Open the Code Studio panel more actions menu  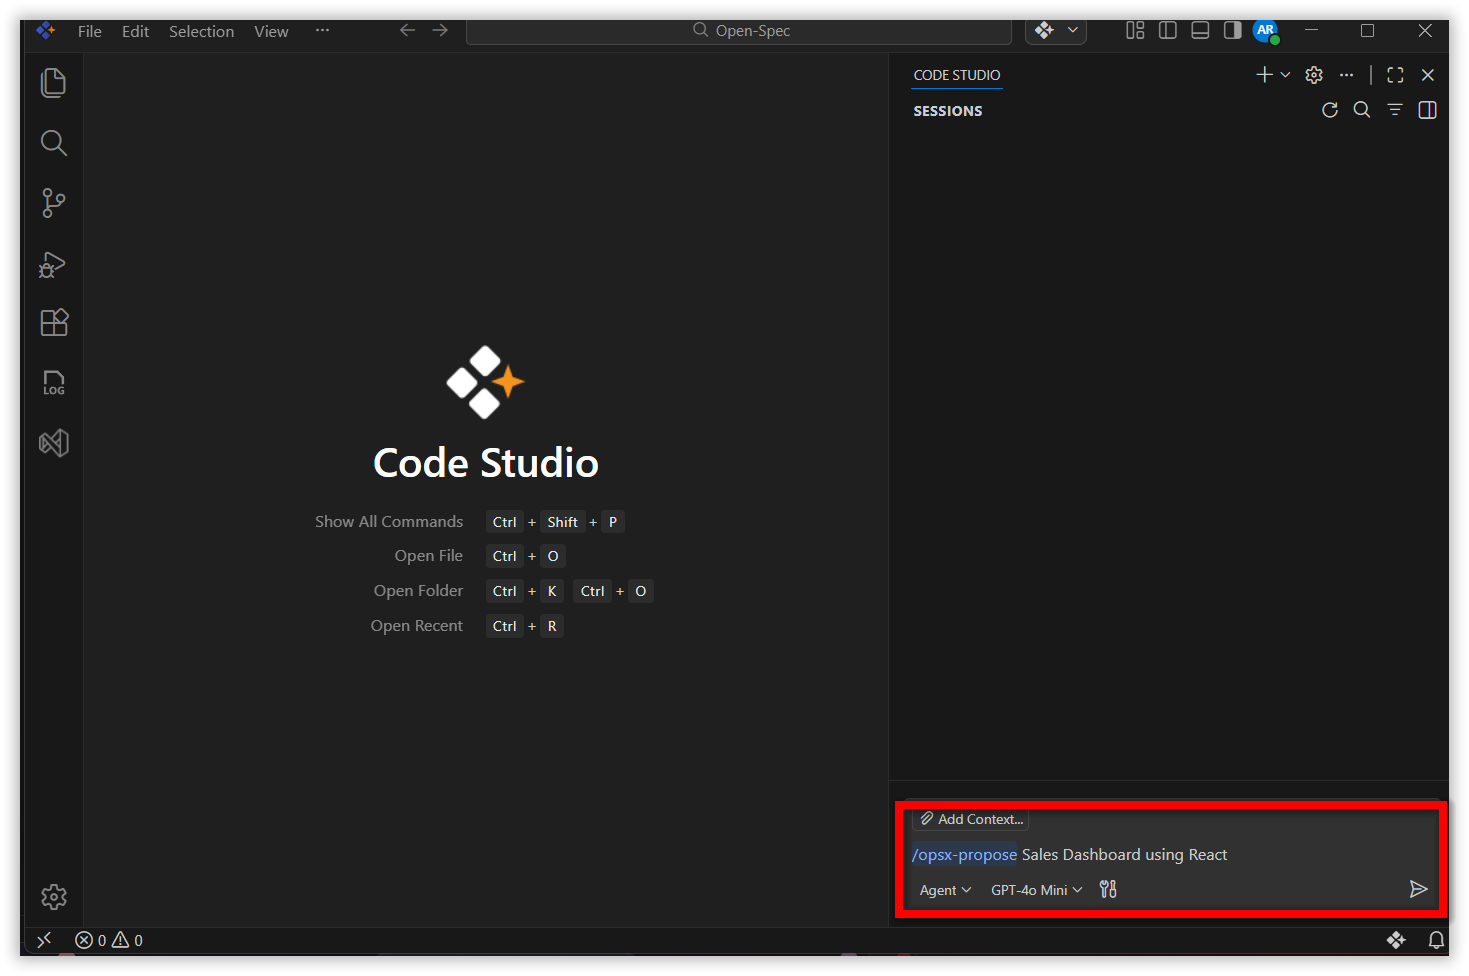1347,75
